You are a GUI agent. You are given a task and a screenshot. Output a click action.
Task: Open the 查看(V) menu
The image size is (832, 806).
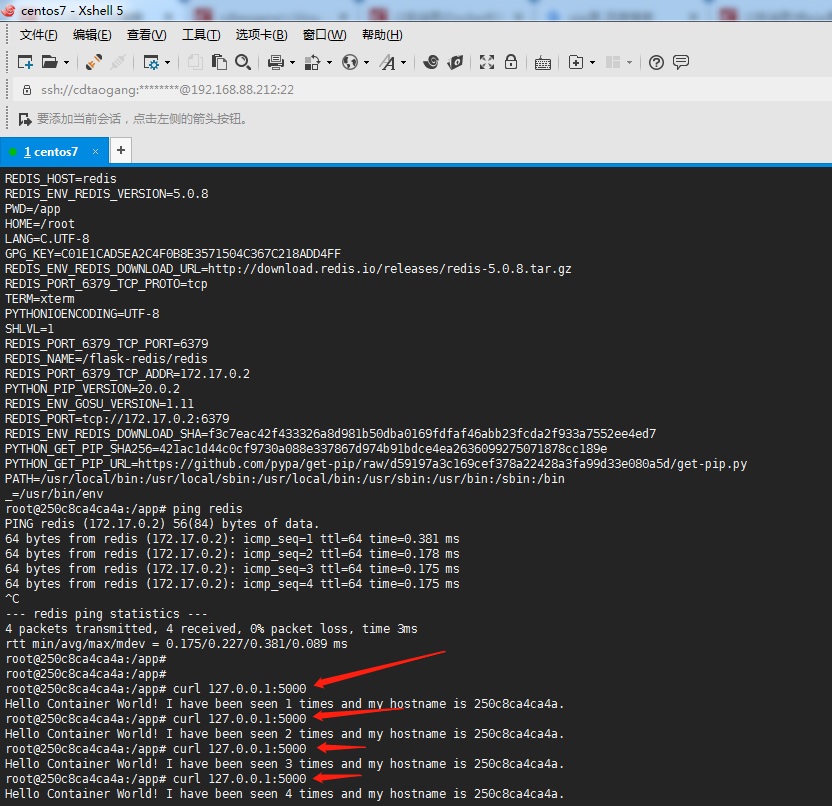coord(146,35)
